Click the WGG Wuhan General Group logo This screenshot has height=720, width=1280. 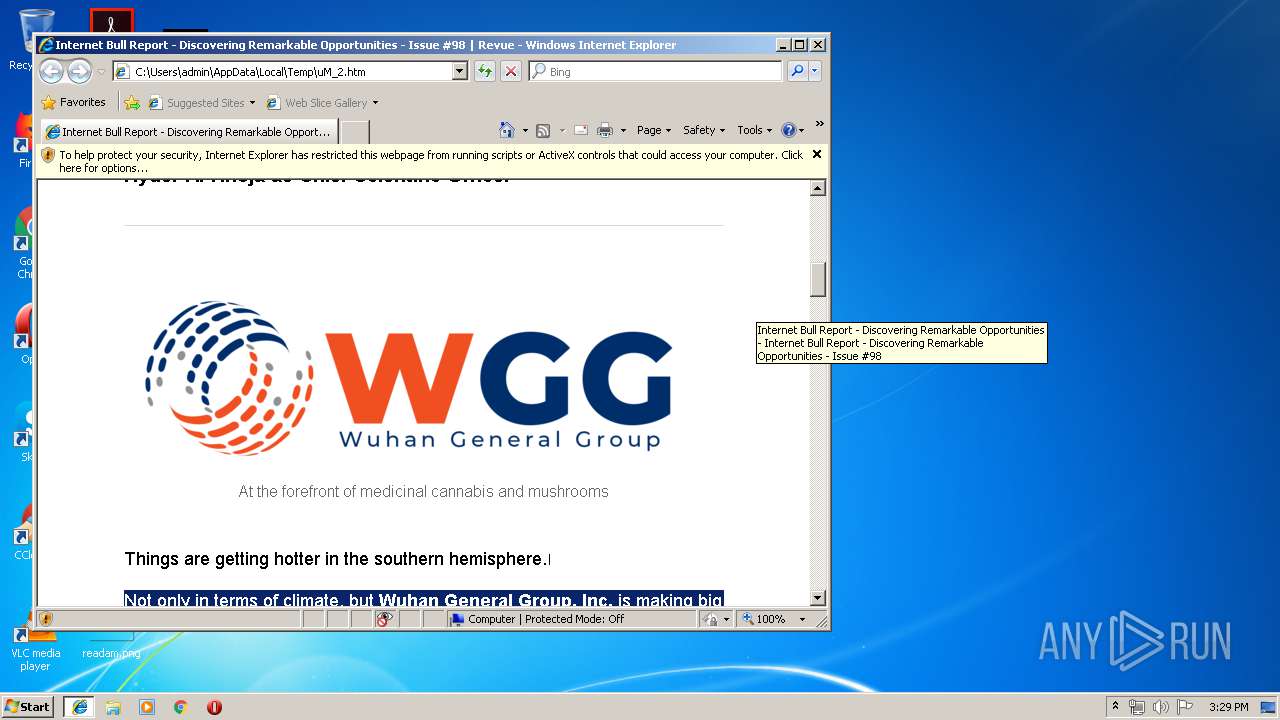tap(409, 378)
